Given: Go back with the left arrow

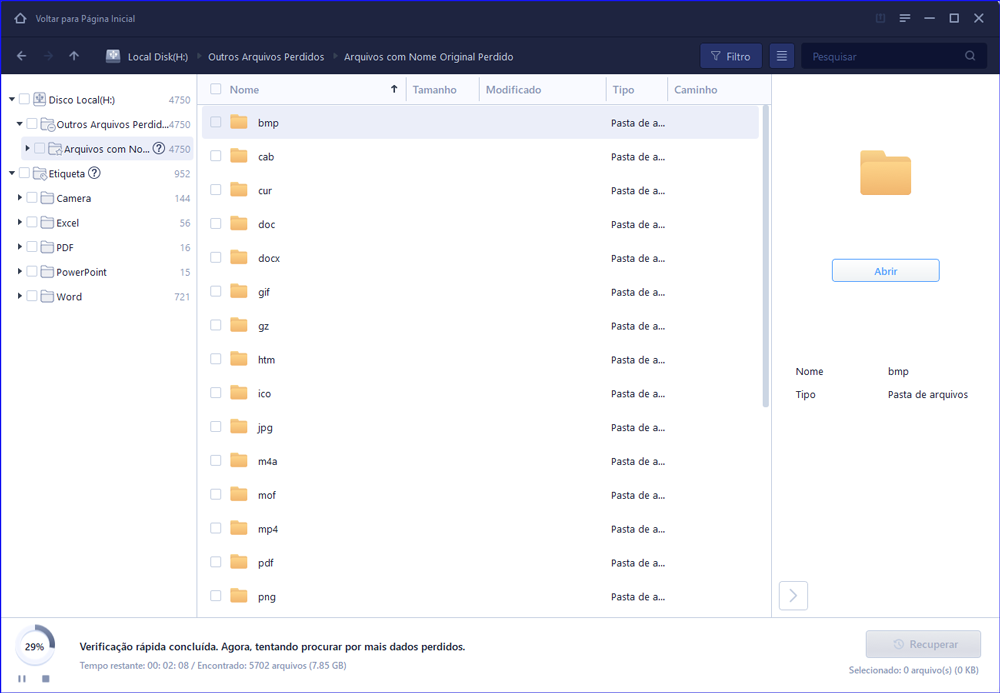Looking at the screenshot, I should click(22, 56).
